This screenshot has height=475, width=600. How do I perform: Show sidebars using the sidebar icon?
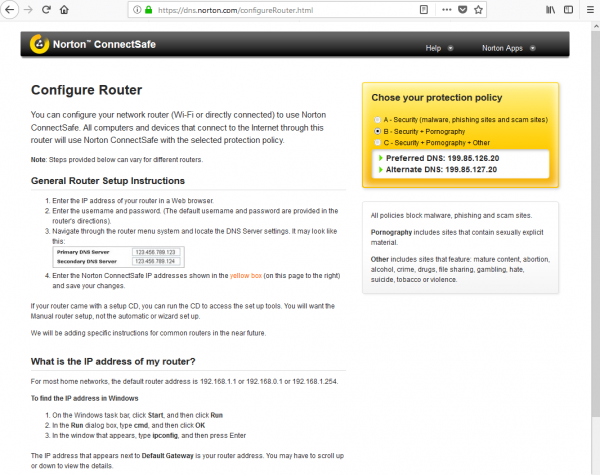[x=569, y=10]
